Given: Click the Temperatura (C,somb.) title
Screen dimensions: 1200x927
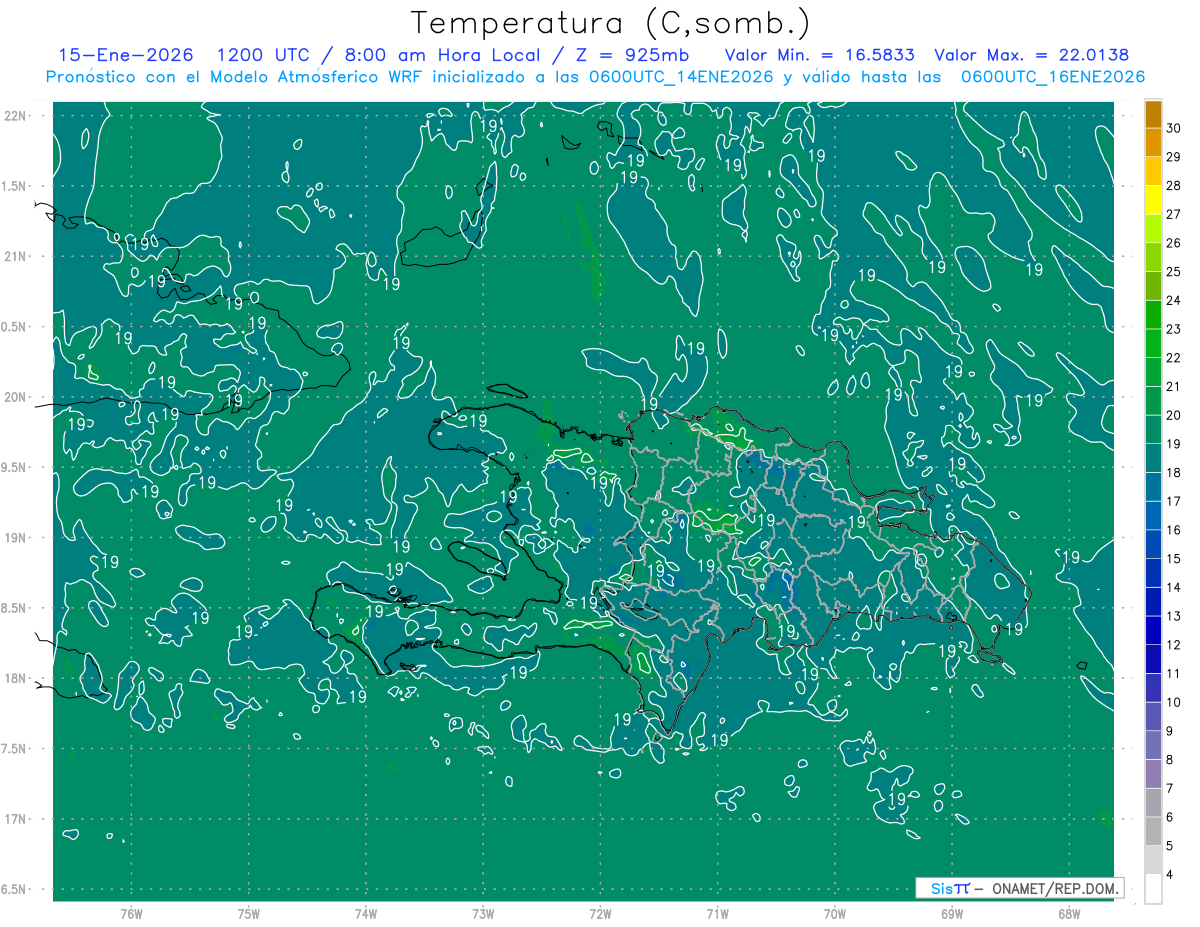Looking at the screenshot, I should pos(610,22).
